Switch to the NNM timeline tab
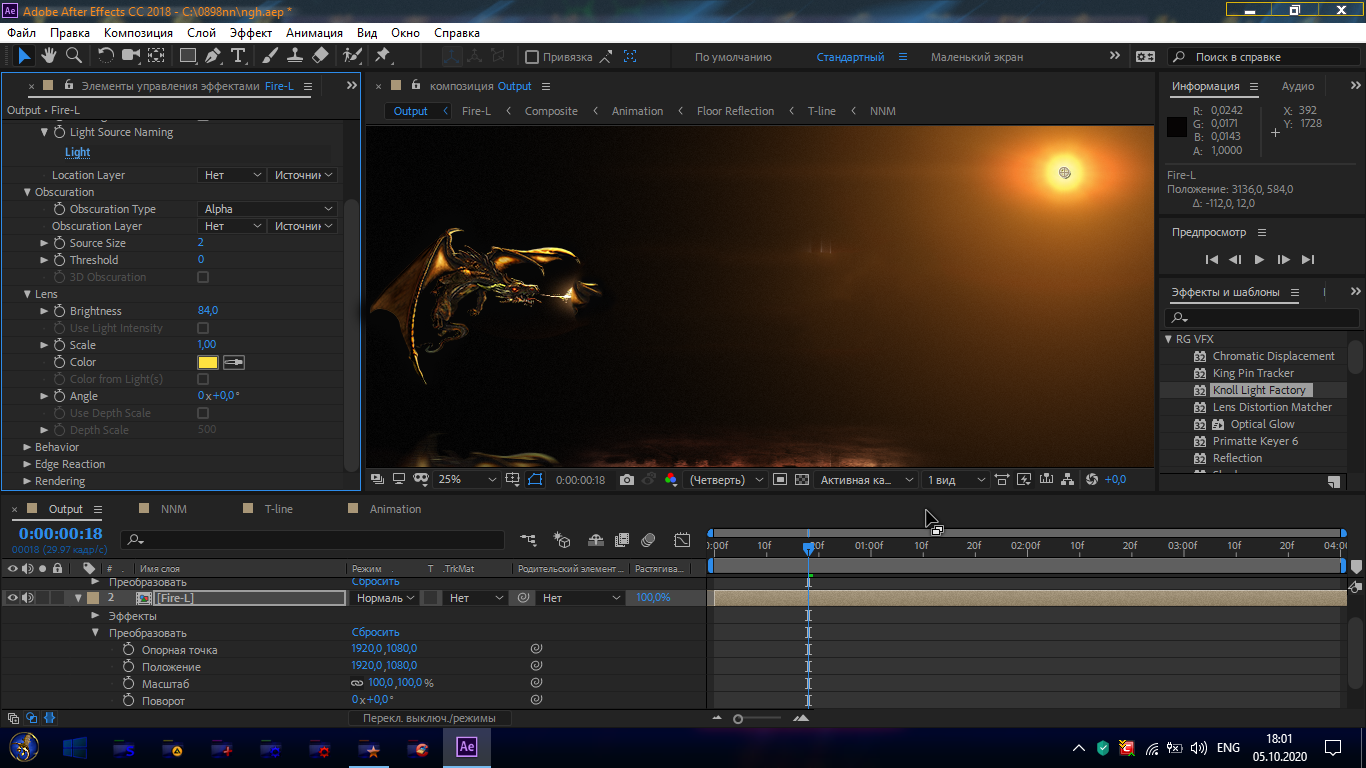1366x768 pixels. pos(174,509)
